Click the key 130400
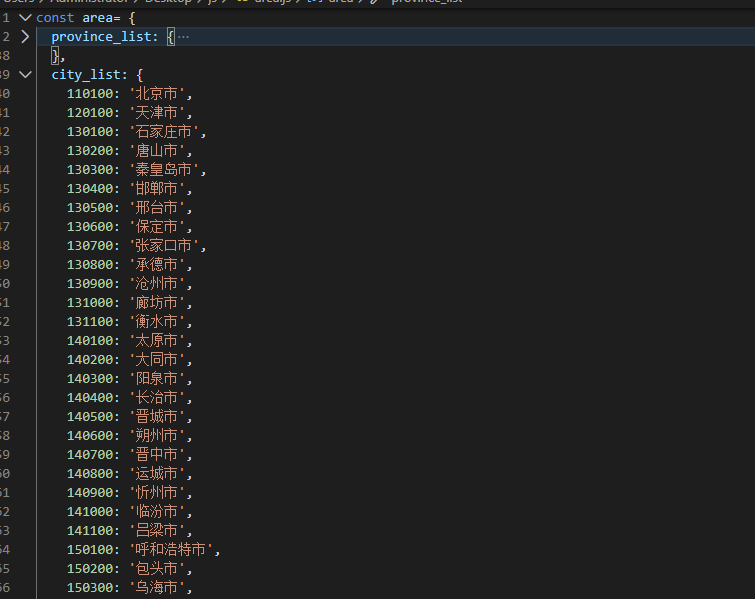This screenshot has width=755, height=599. [90, 189]
